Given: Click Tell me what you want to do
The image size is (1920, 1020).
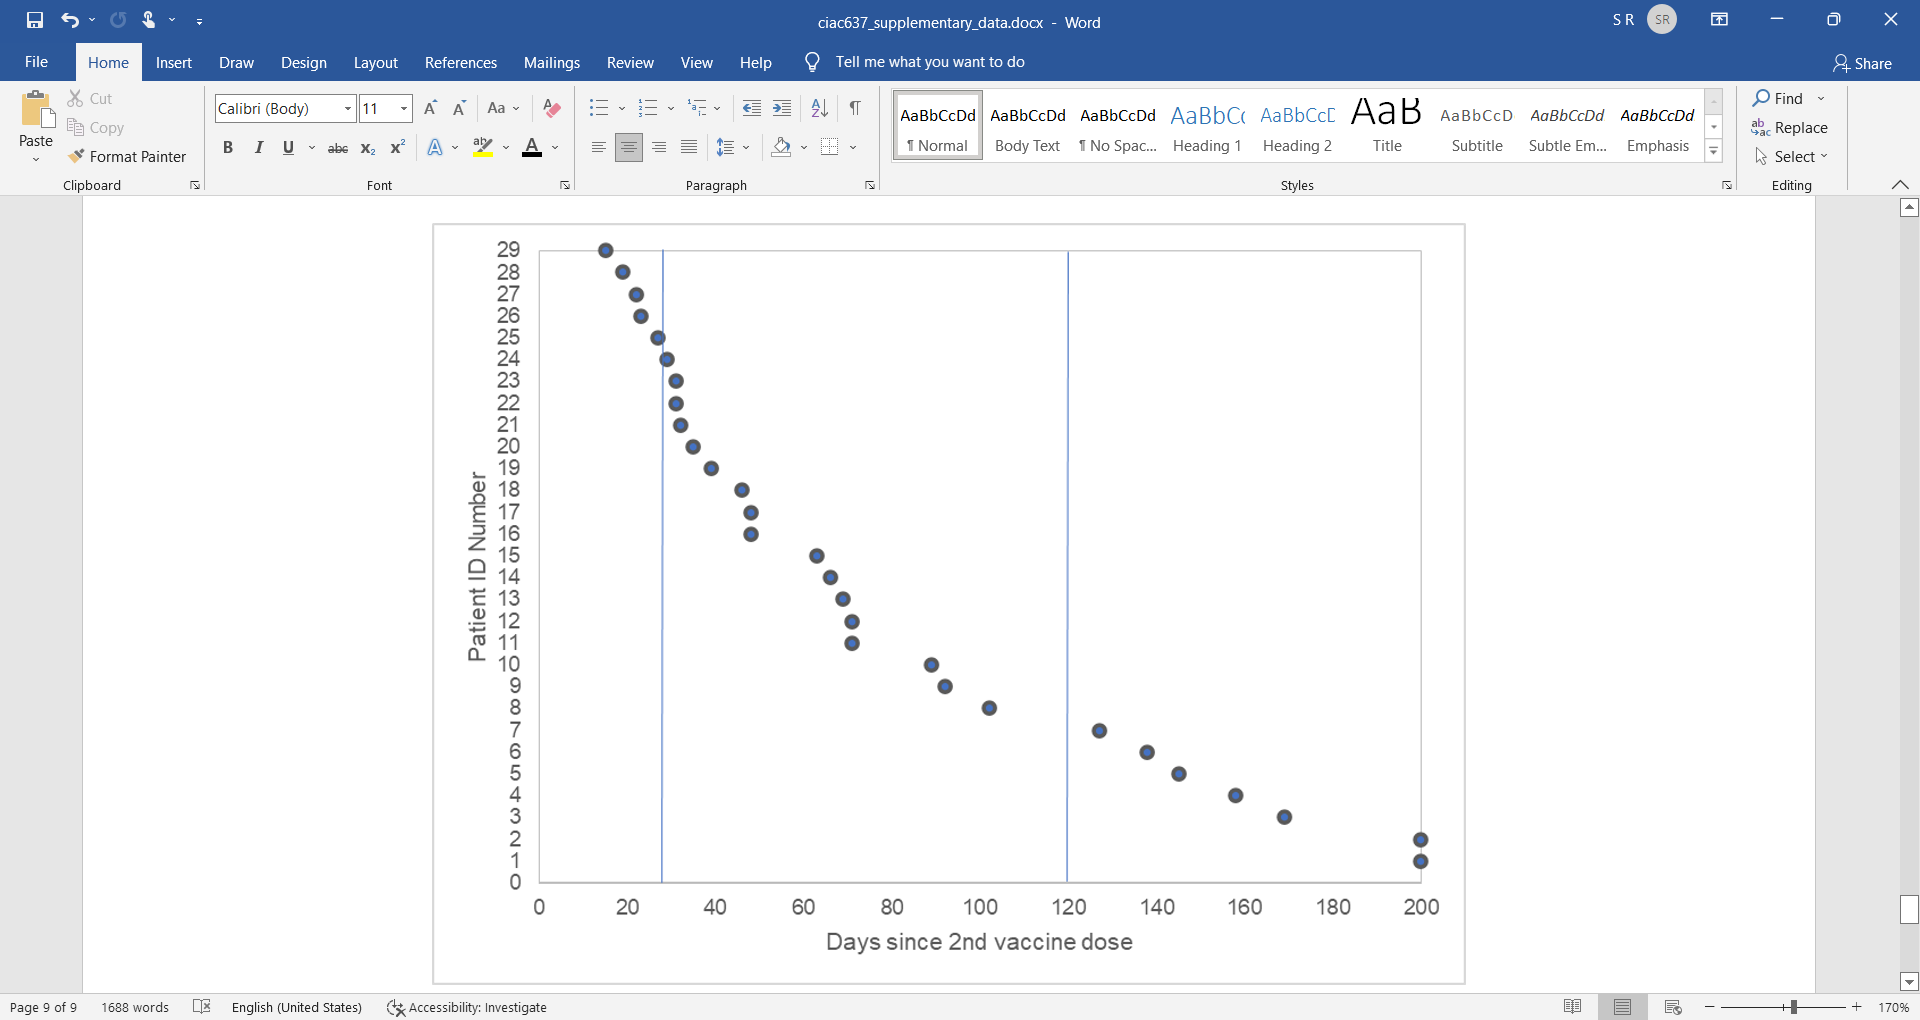Looking at the screenshot, I should (930, 62).
